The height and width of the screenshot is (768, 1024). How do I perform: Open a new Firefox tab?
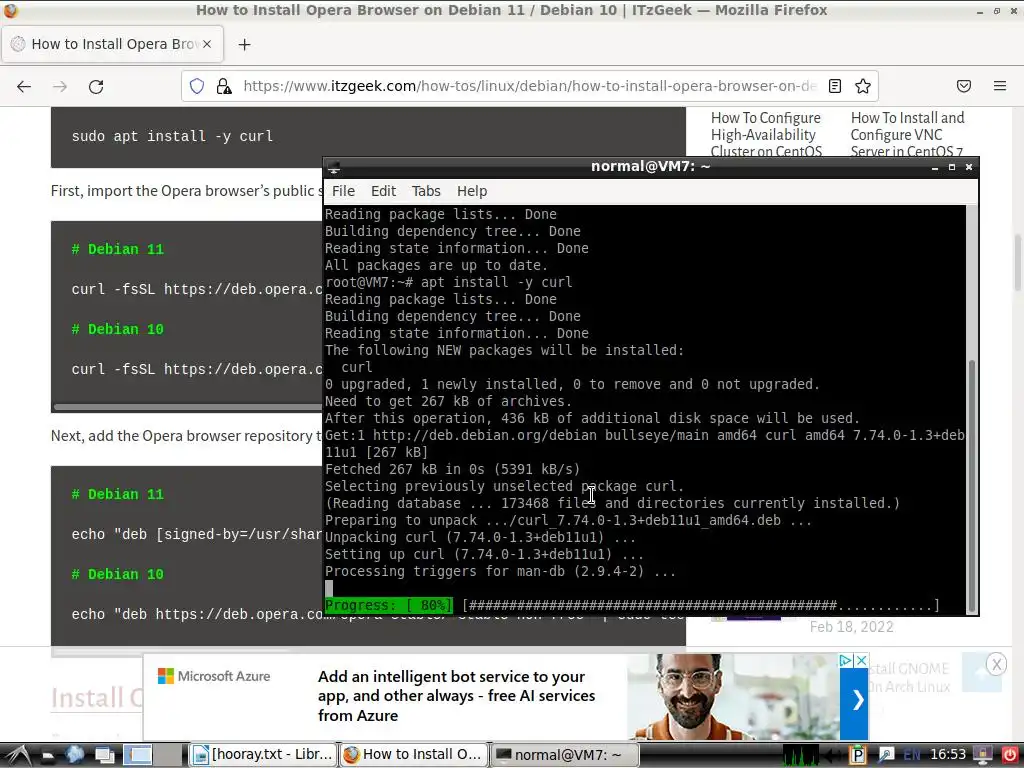[244, 44]
